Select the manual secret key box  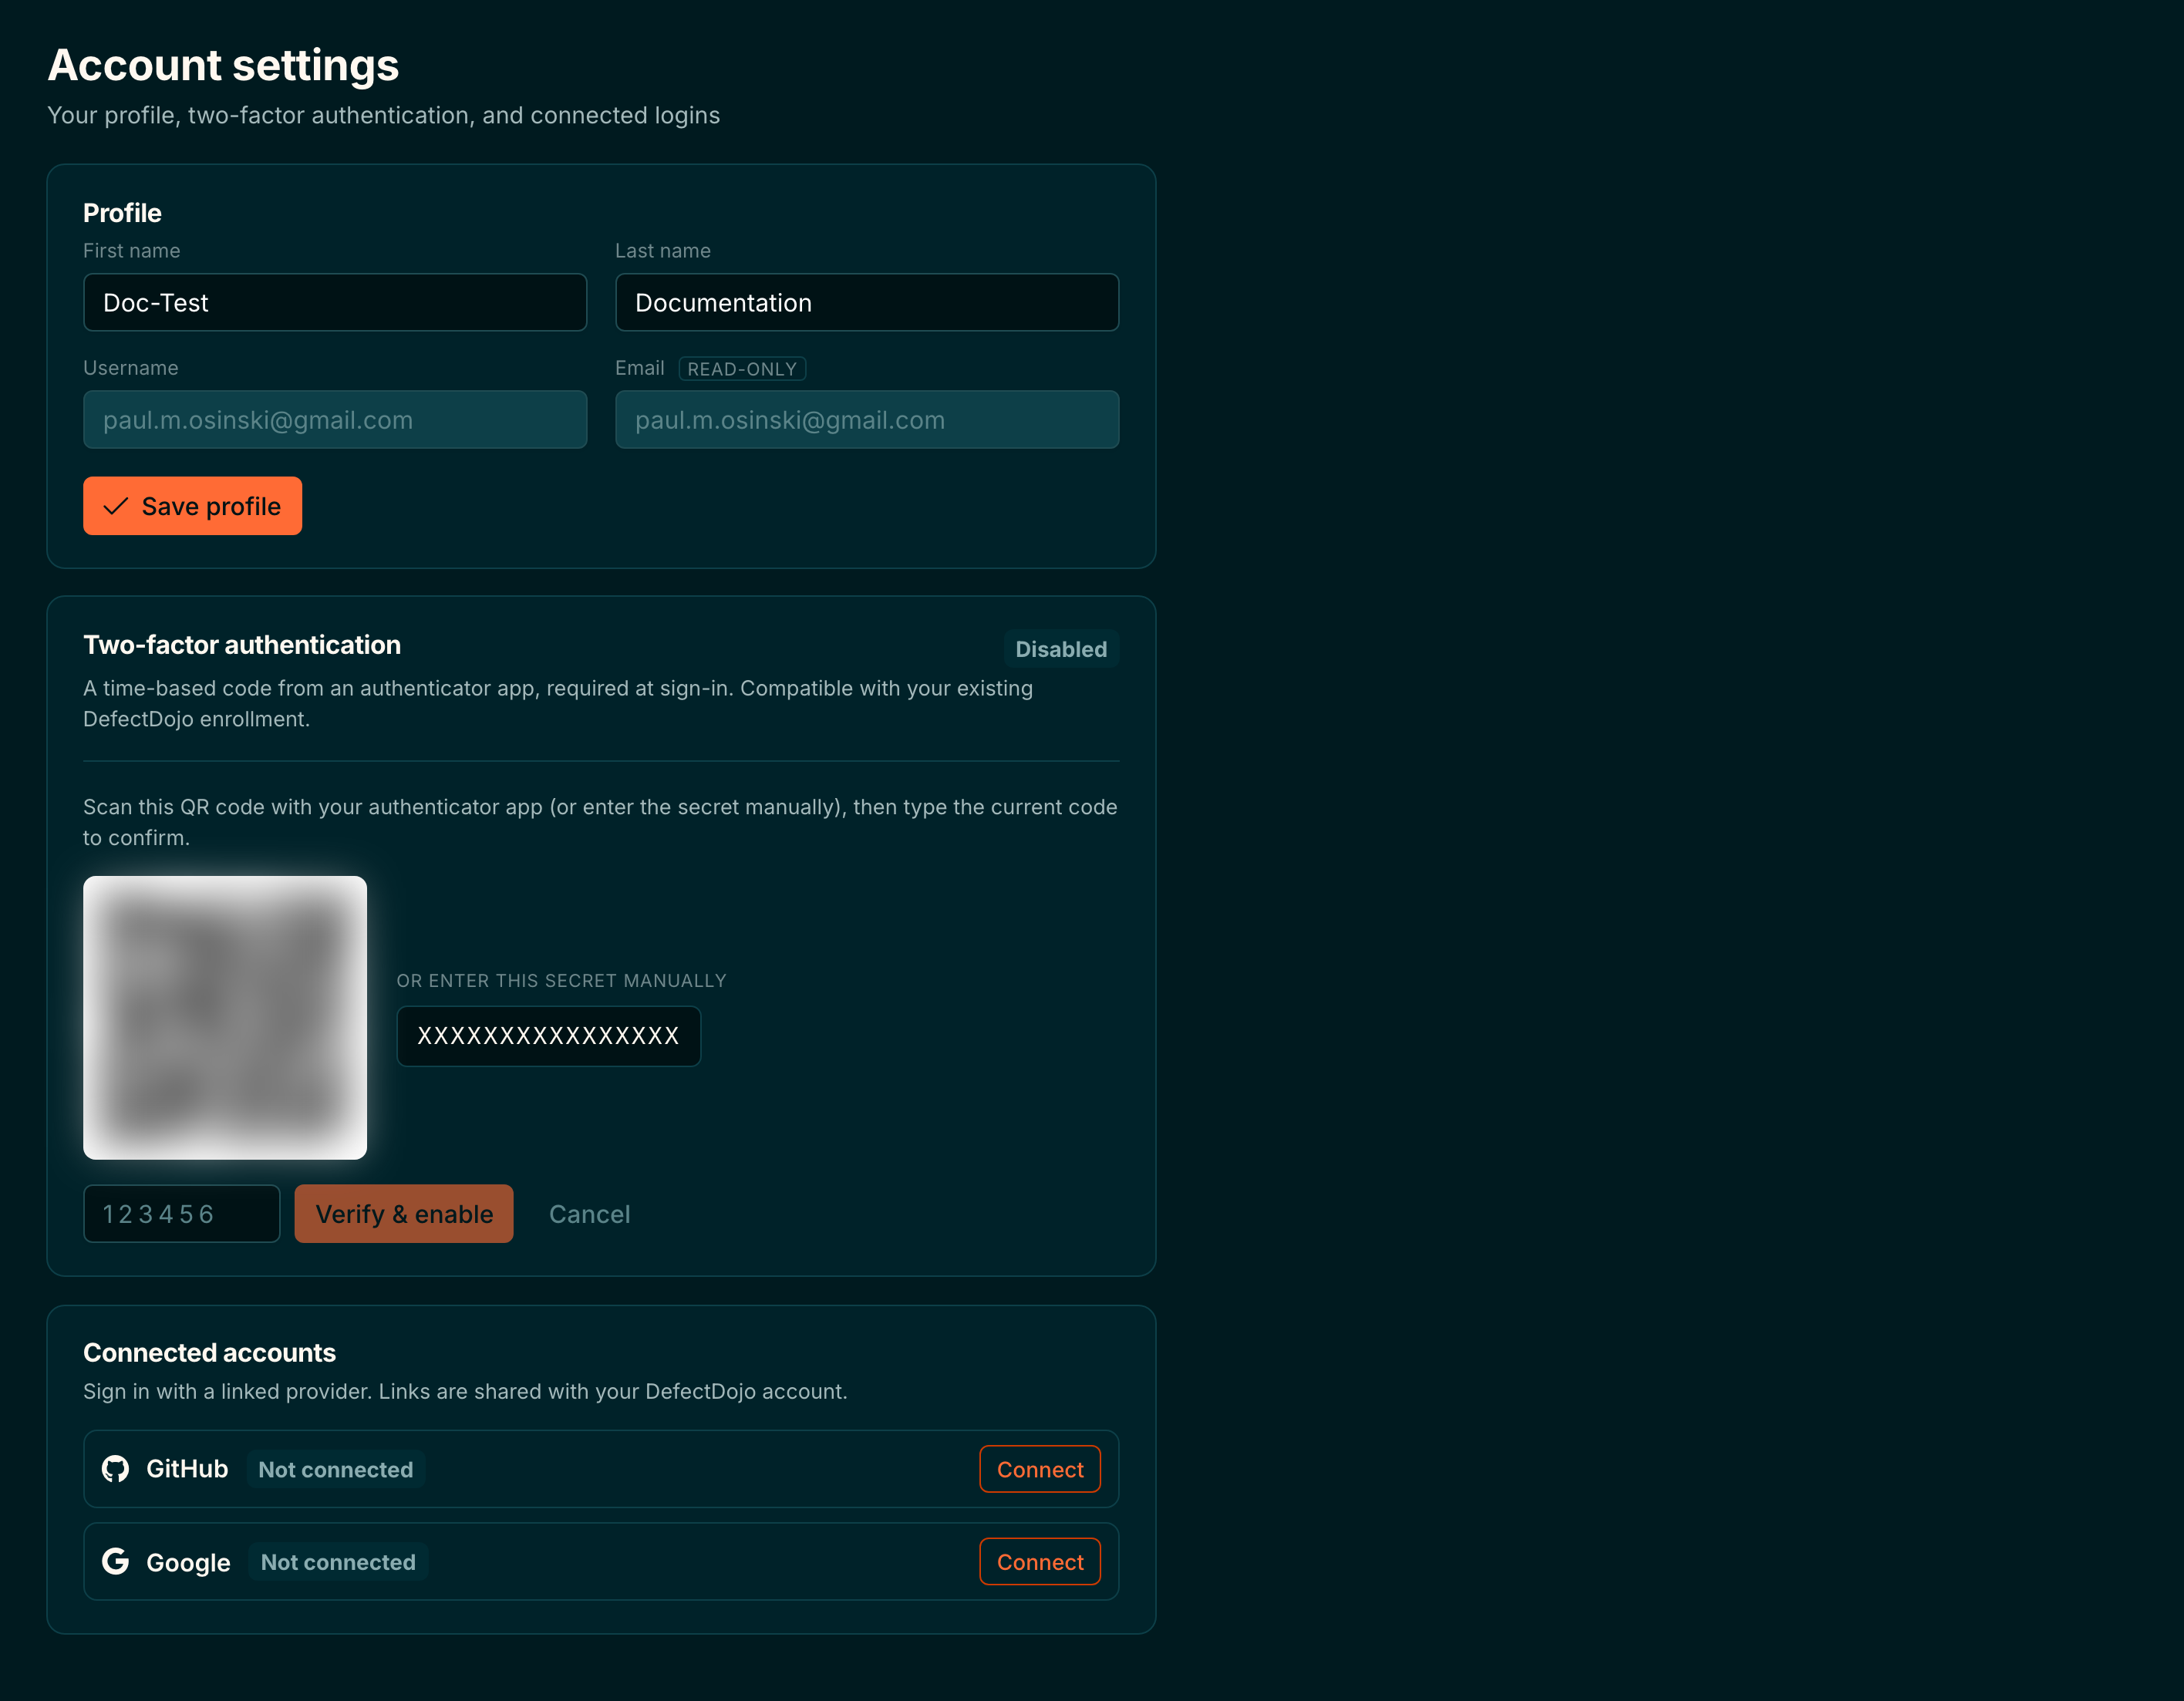pos(549,1036)
